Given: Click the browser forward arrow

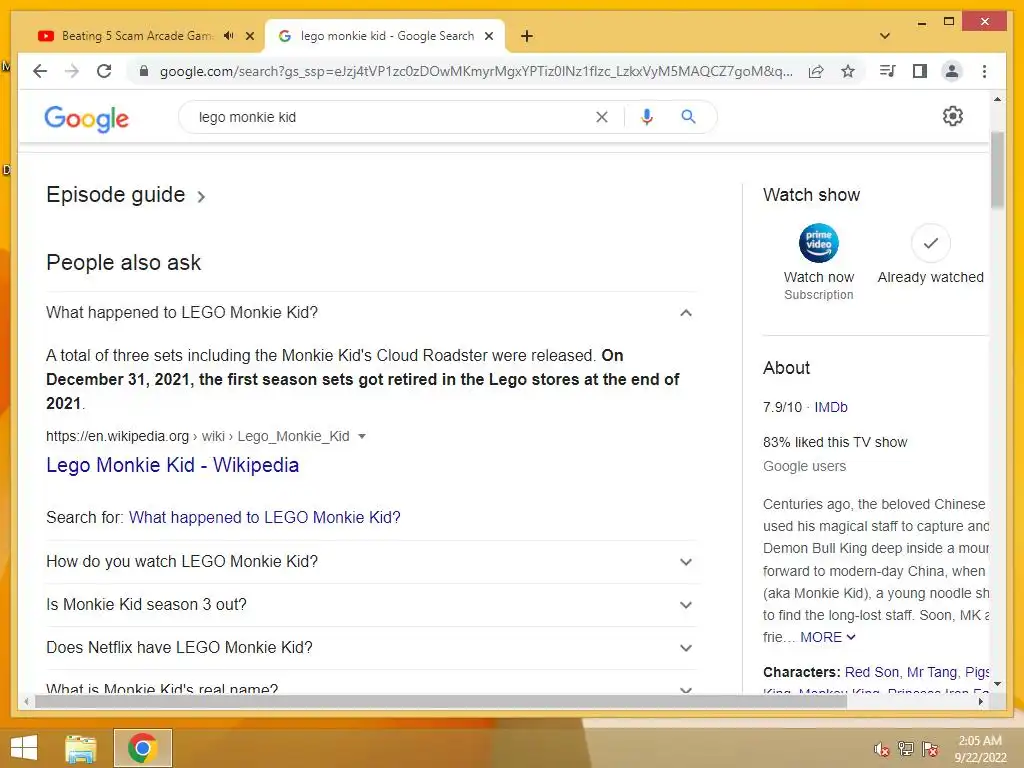Looking at the screenshot, I should click(x=72, y=71).
